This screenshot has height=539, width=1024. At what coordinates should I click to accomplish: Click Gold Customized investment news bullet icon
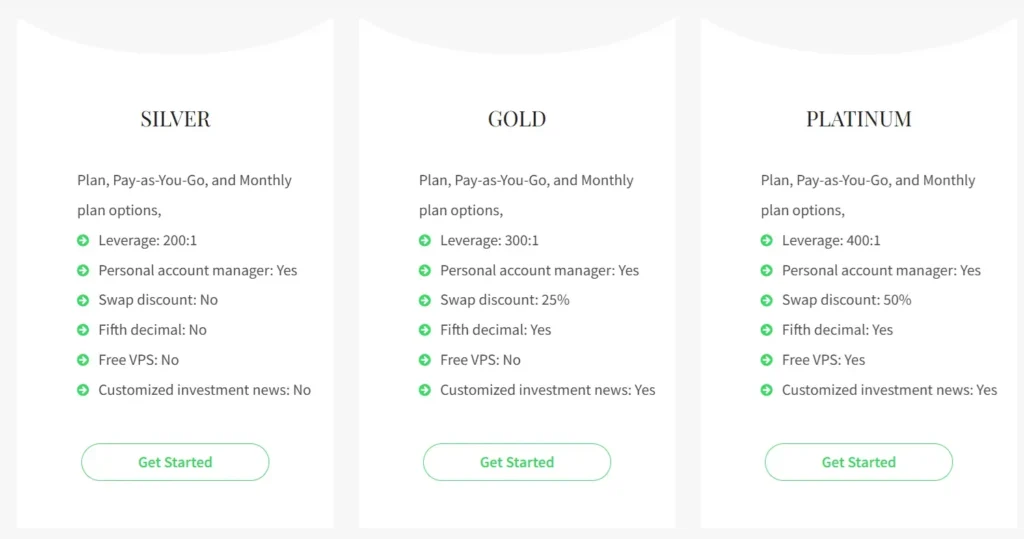tap(425, 390)
